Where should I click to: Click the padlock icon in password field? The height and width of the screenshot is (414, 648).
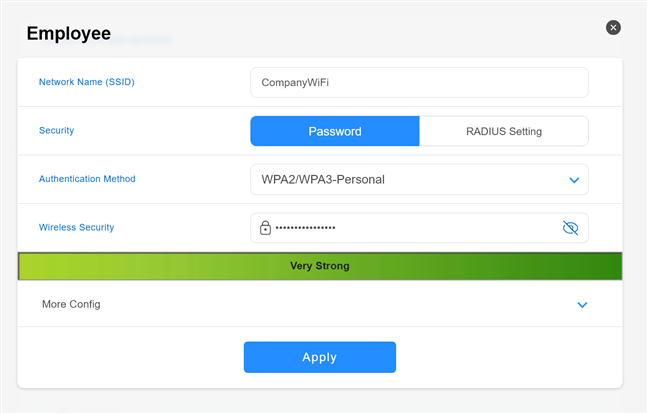(265, 228)
